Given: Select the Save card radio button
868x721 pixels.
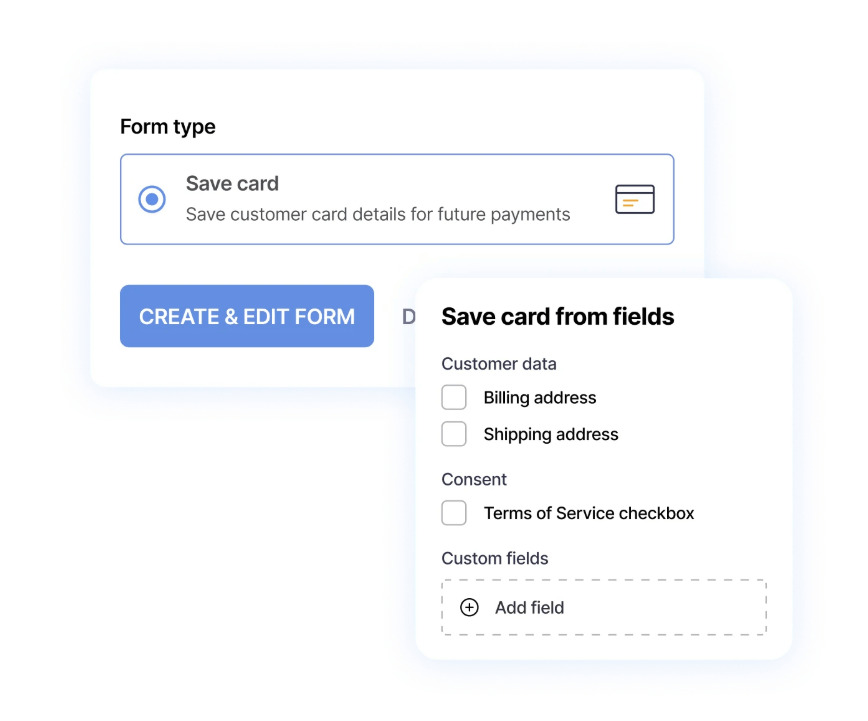Looking at the screenshot, I should 151,199.
